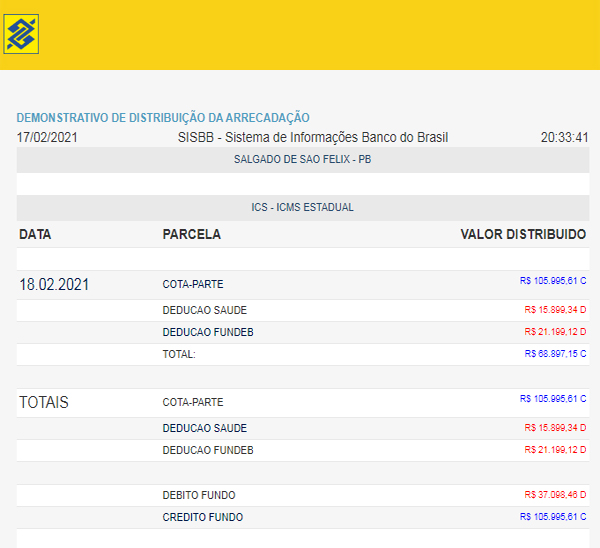The width and height of the screenshot is (600, 548).
Task: Click the R$ 105.995,61 C value beside 18.02.2021
Action: [553, 281]
